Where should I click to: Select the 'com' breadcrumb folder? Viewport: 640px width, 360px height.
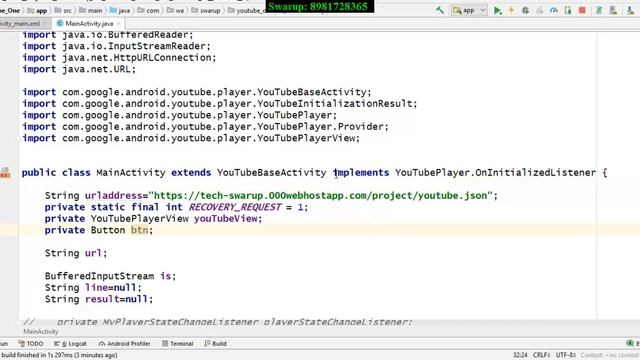(x=149, y=11)
